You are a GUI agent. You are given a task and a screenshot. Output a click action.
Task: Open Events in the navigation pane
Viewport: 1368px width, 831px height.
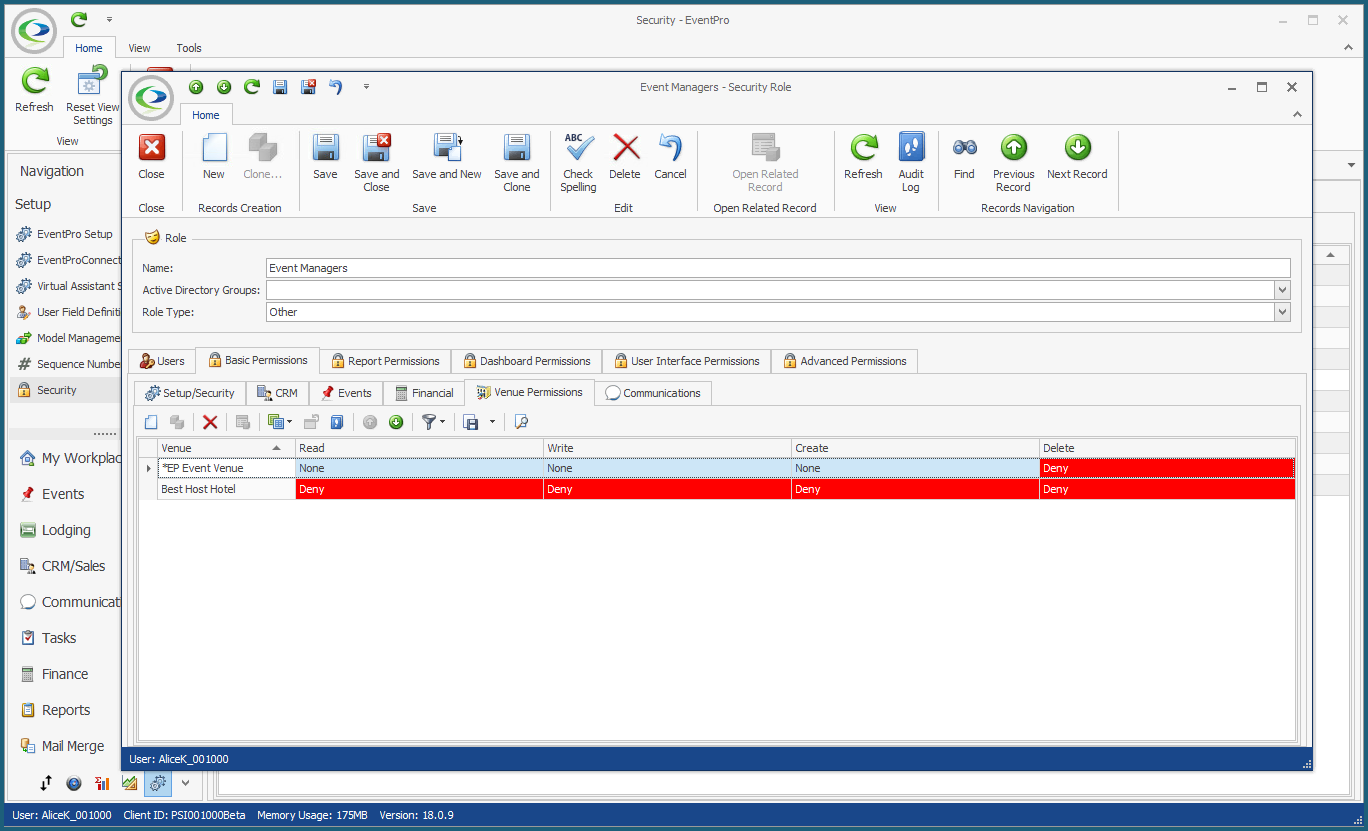63,494
